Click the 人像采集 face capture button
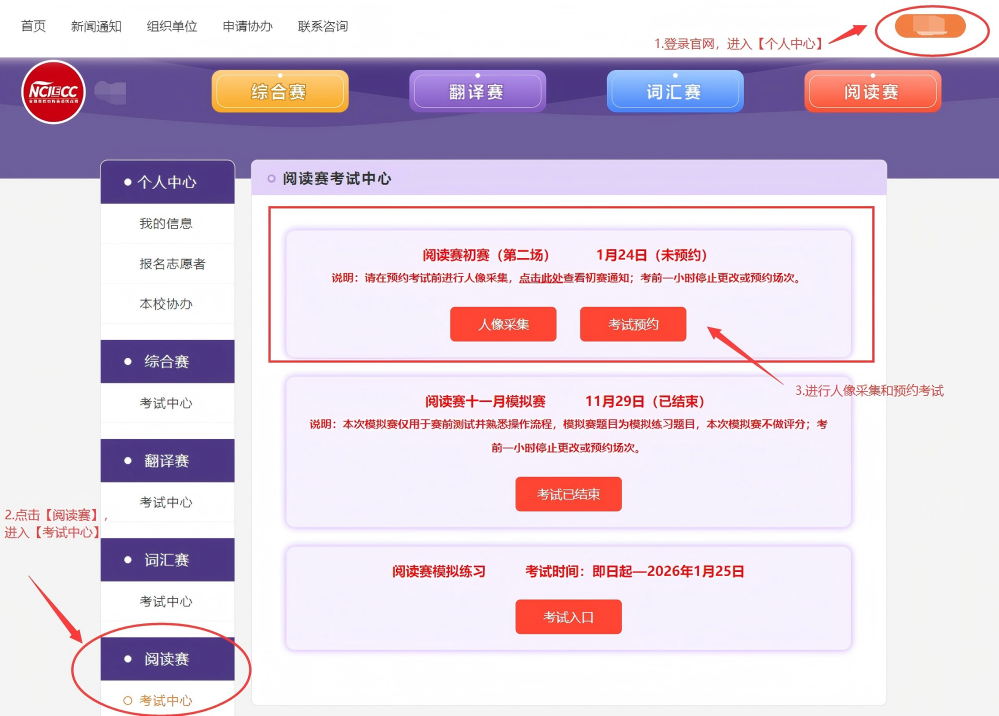The width and height of the screenshot is (999, 716). point(503,324)
